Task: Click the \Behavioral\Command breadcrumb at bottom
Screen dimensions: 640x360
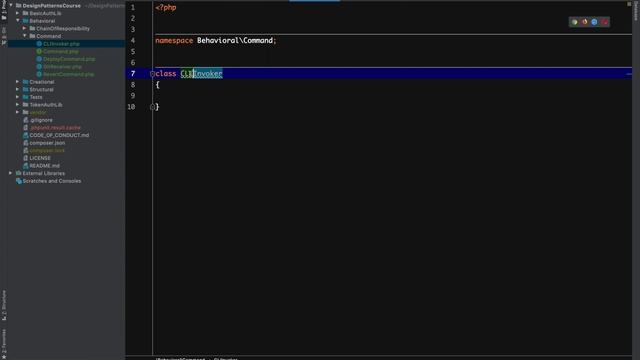Action: [x=180, y=358]
